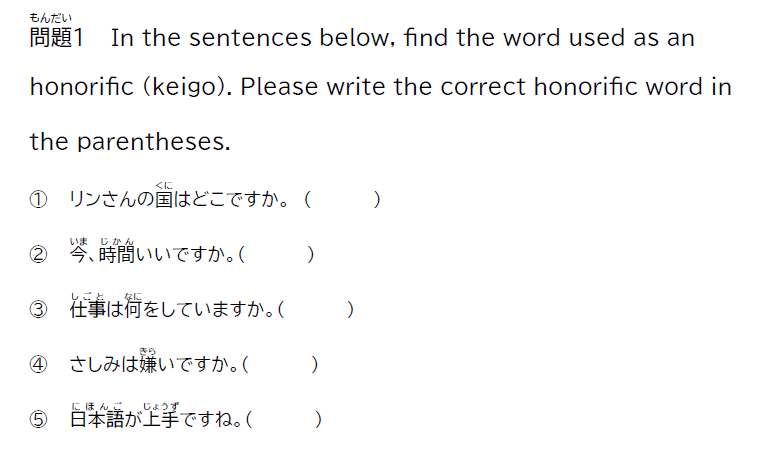The image size is (763, 449).
Task: Click inside parentheses of sentence ③
Action: 316,309
